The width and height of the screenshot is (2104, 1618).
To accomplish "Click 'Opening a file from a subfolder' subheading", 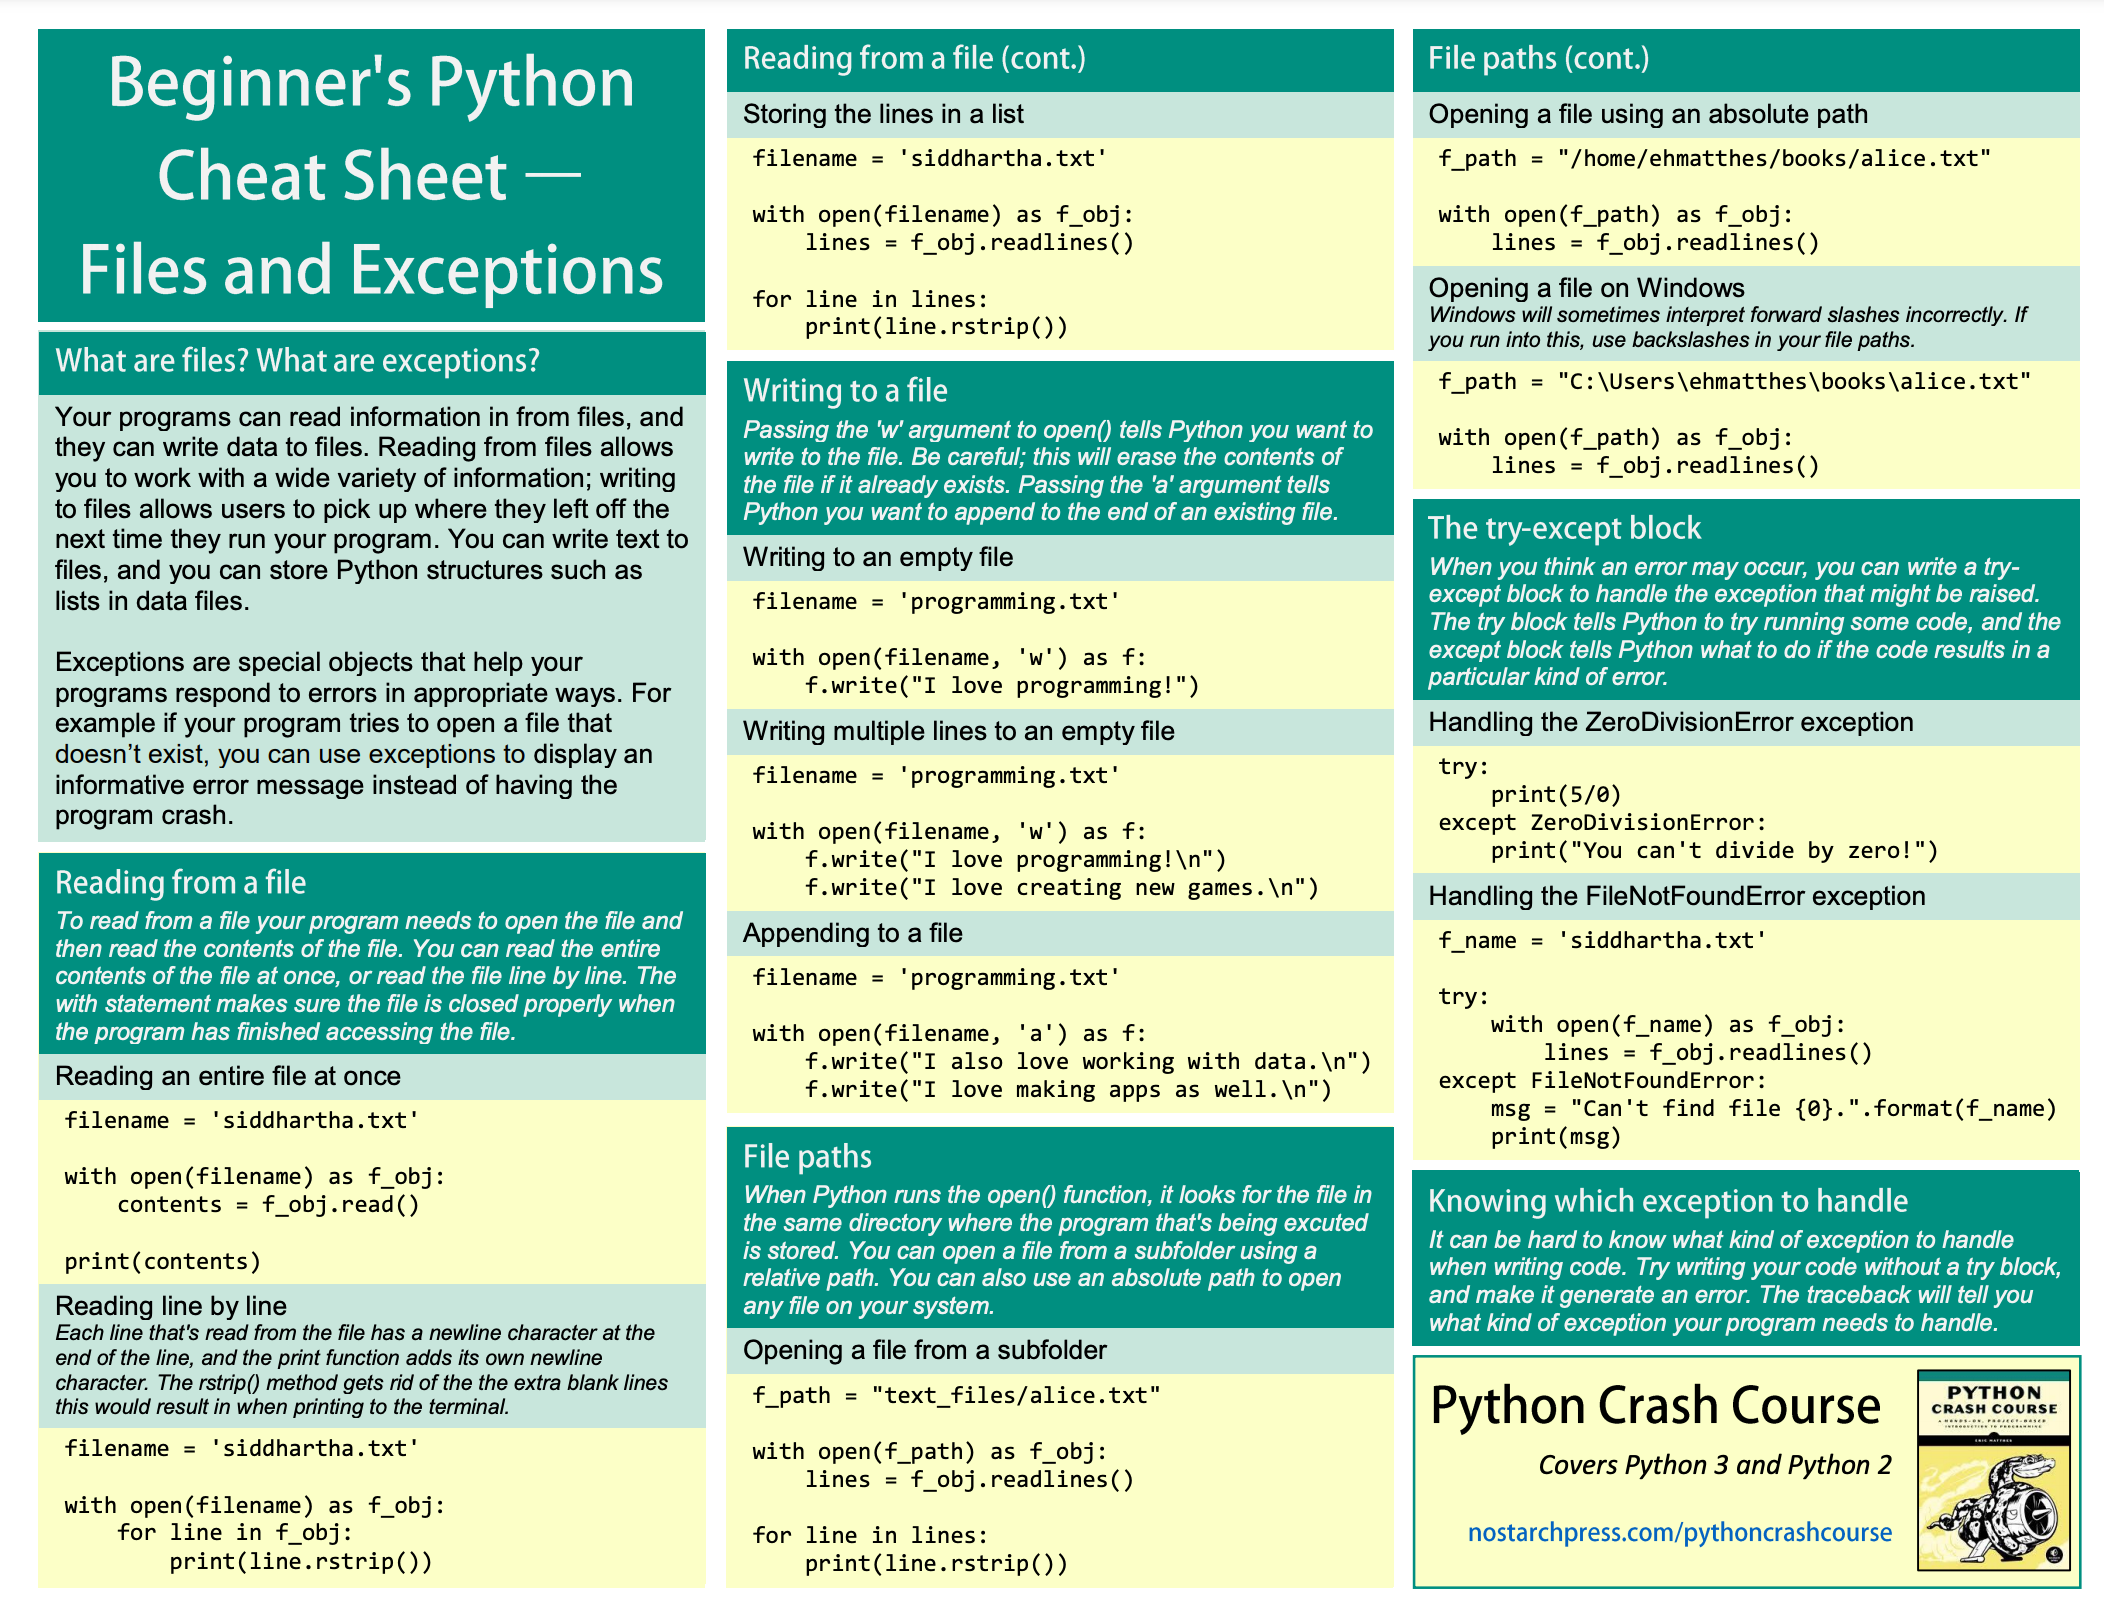I will pos(924,1350).
